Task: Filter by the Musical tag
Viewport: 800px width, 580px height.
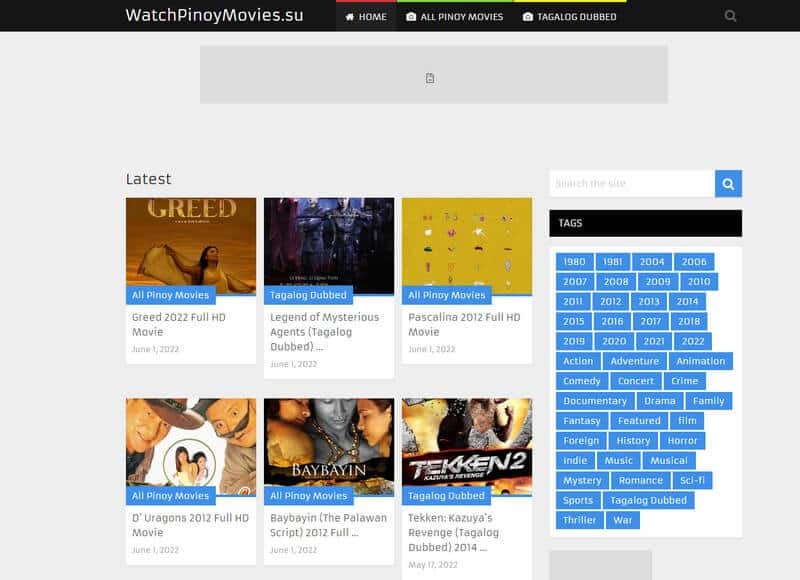Action: (669, 461)
